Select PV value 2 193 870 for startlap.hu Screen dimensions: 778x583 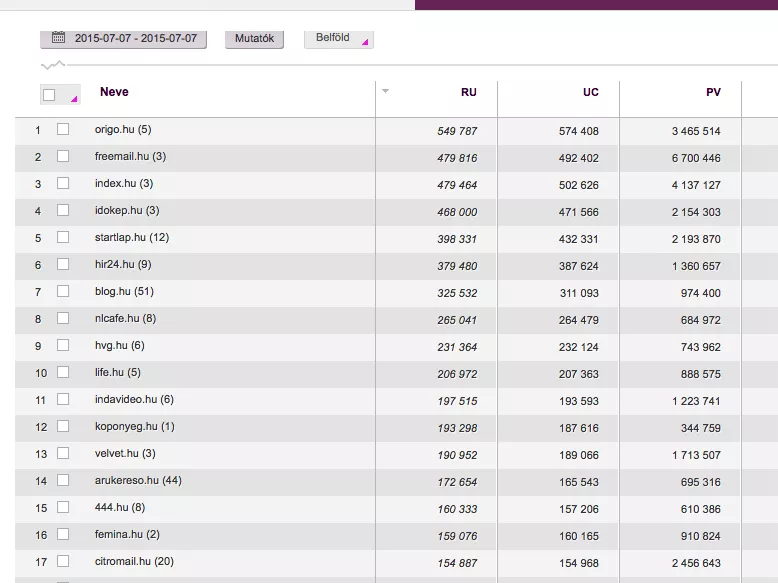click(696, 239)
